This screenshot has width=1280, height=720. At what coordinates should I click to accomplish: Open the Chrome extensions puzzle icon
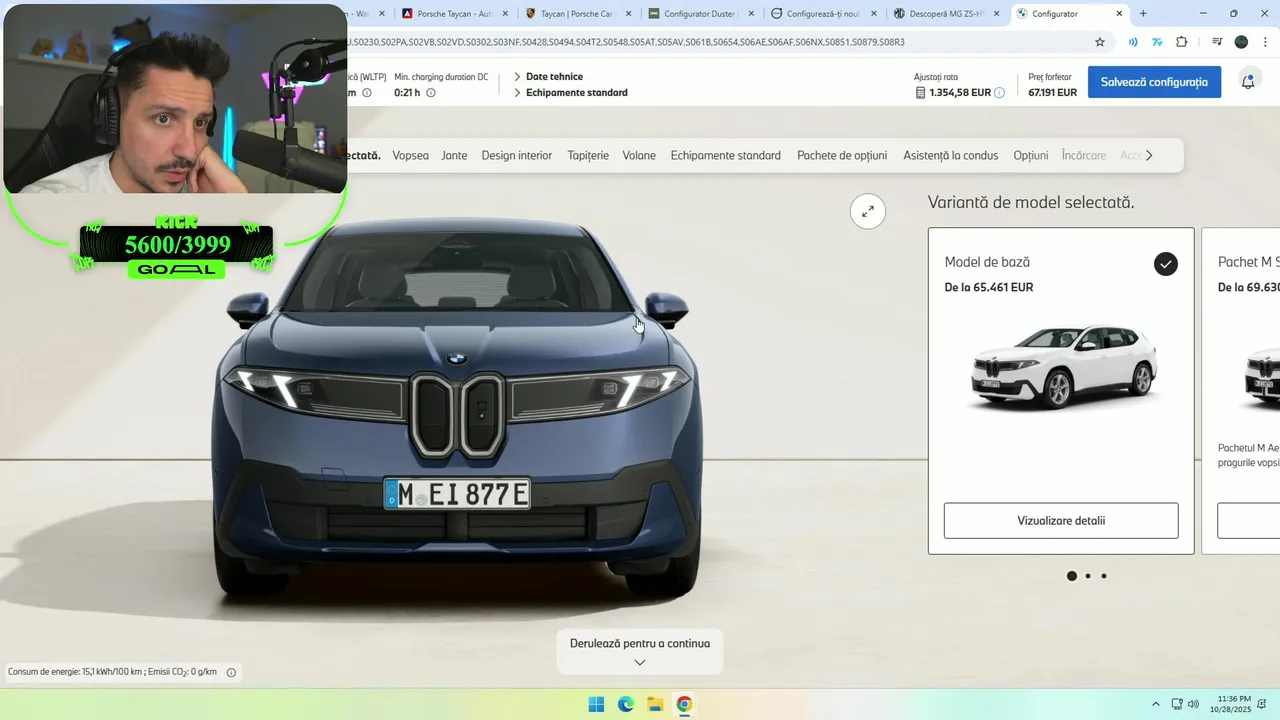(1182, 42)
